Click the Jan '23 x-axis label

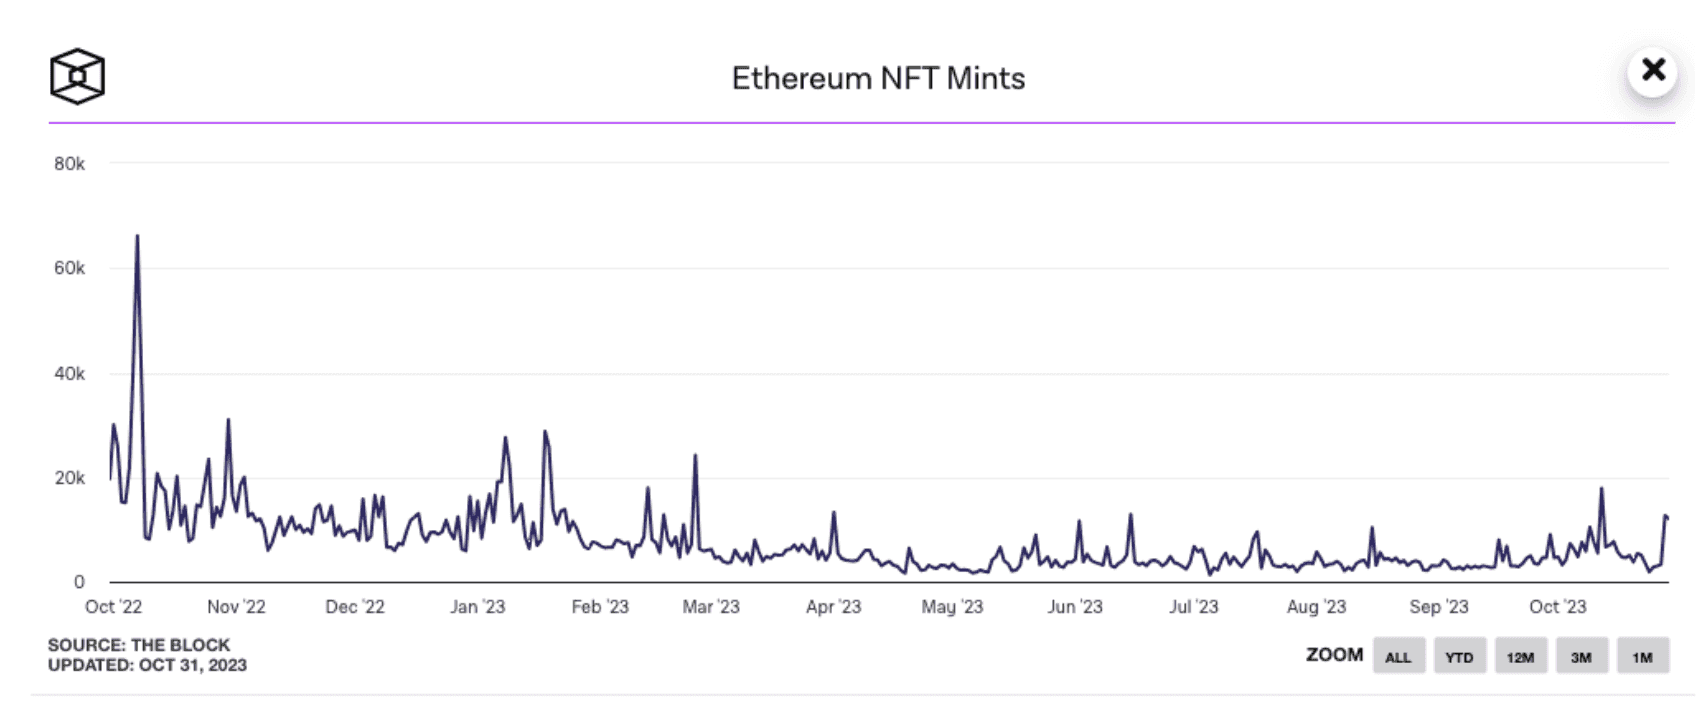pyautogui.click(x=477, y=606)
